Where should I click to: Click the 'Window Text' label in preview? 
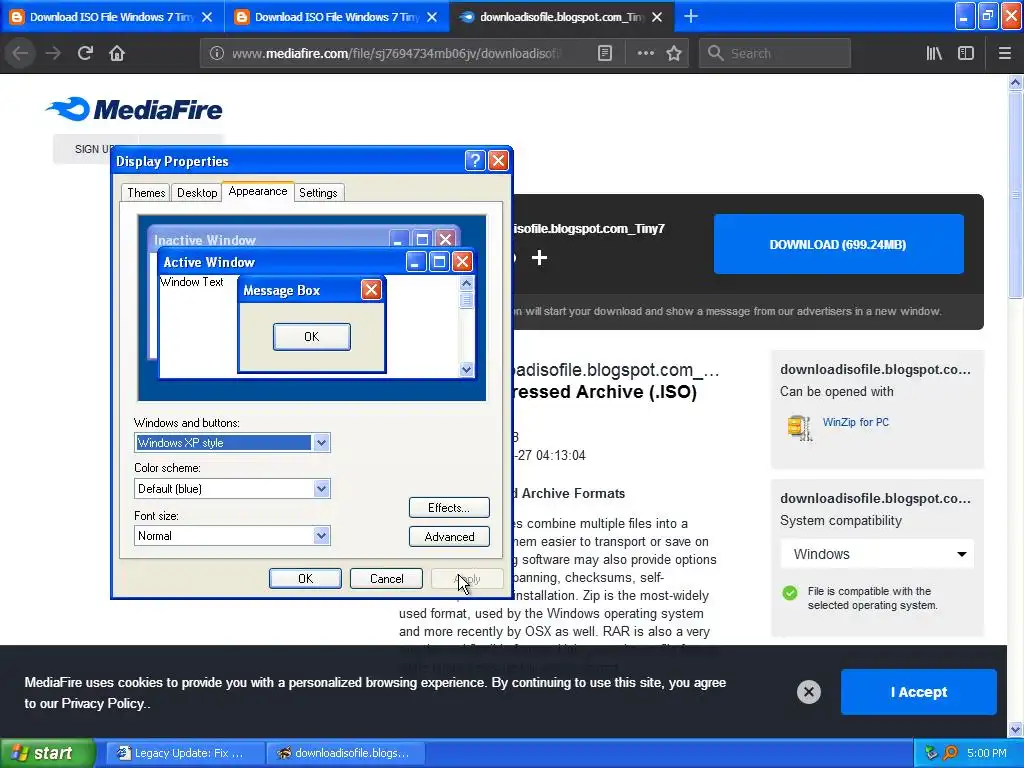[192, 281]
